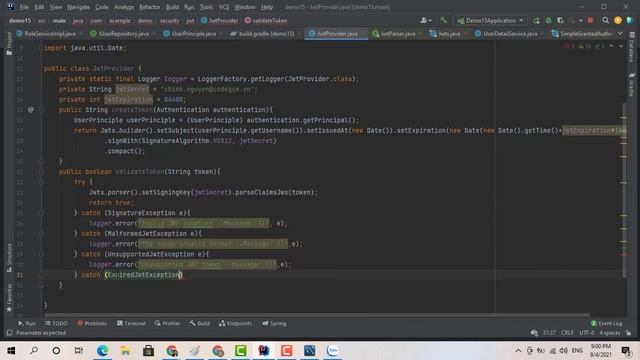Click the status bar notification icon
The width and height of the screenshot is (640, 360).
point(534,333)
